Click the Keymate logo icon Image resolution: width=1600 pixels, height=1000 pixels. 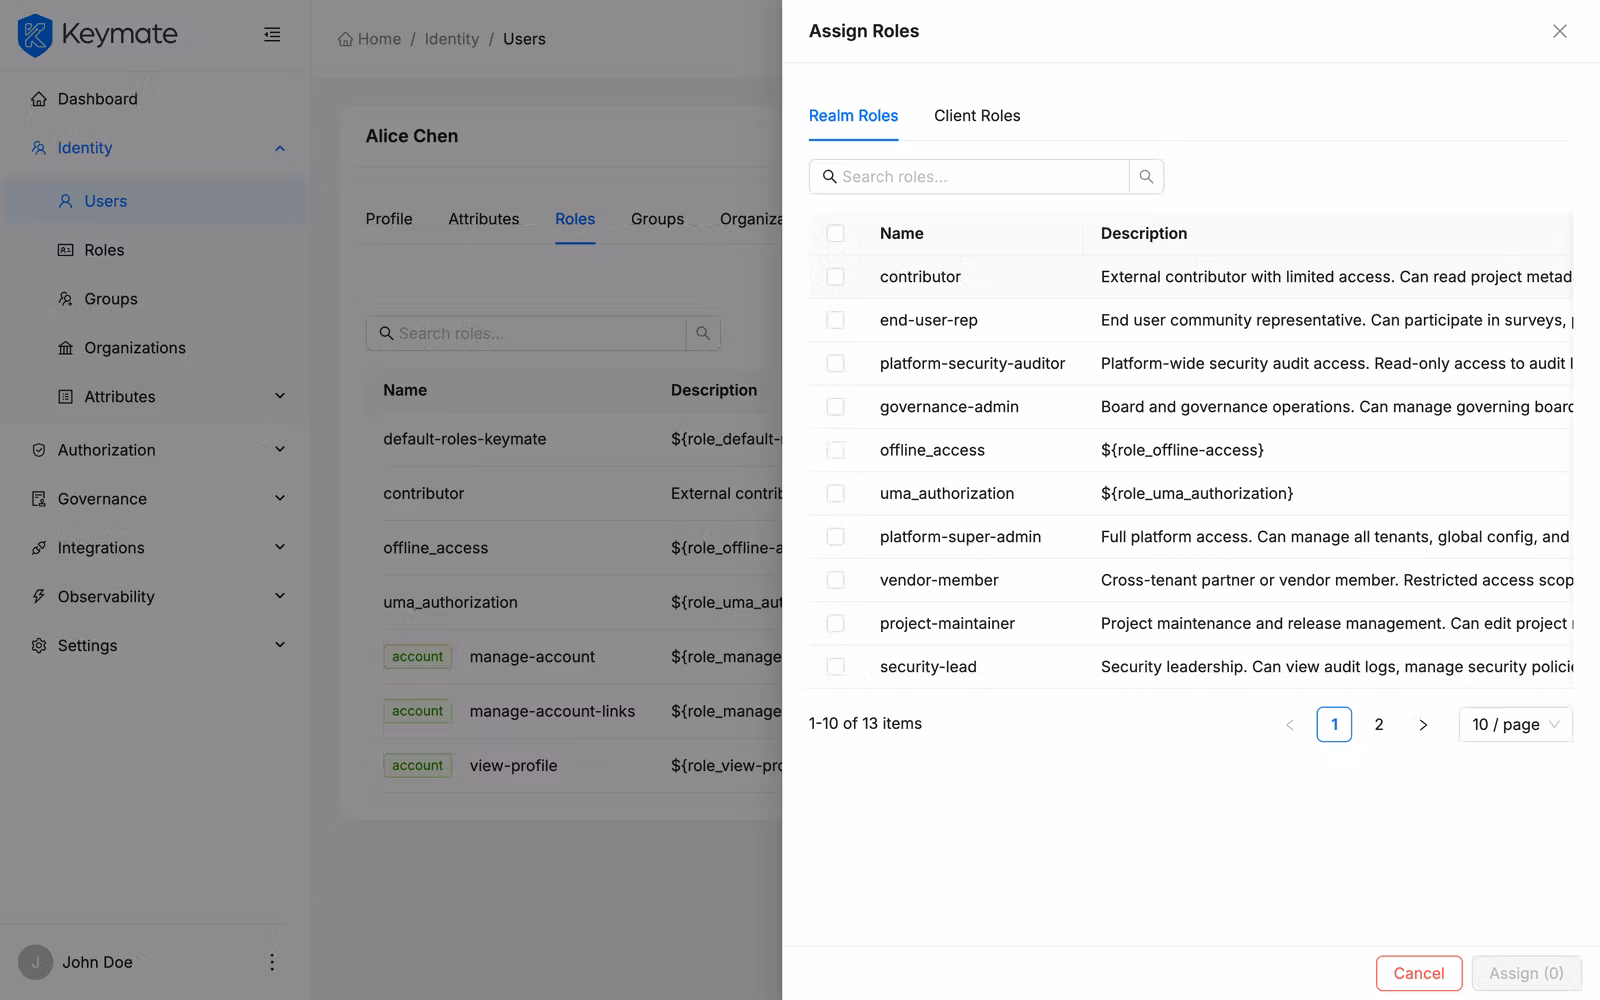[34, 35]
